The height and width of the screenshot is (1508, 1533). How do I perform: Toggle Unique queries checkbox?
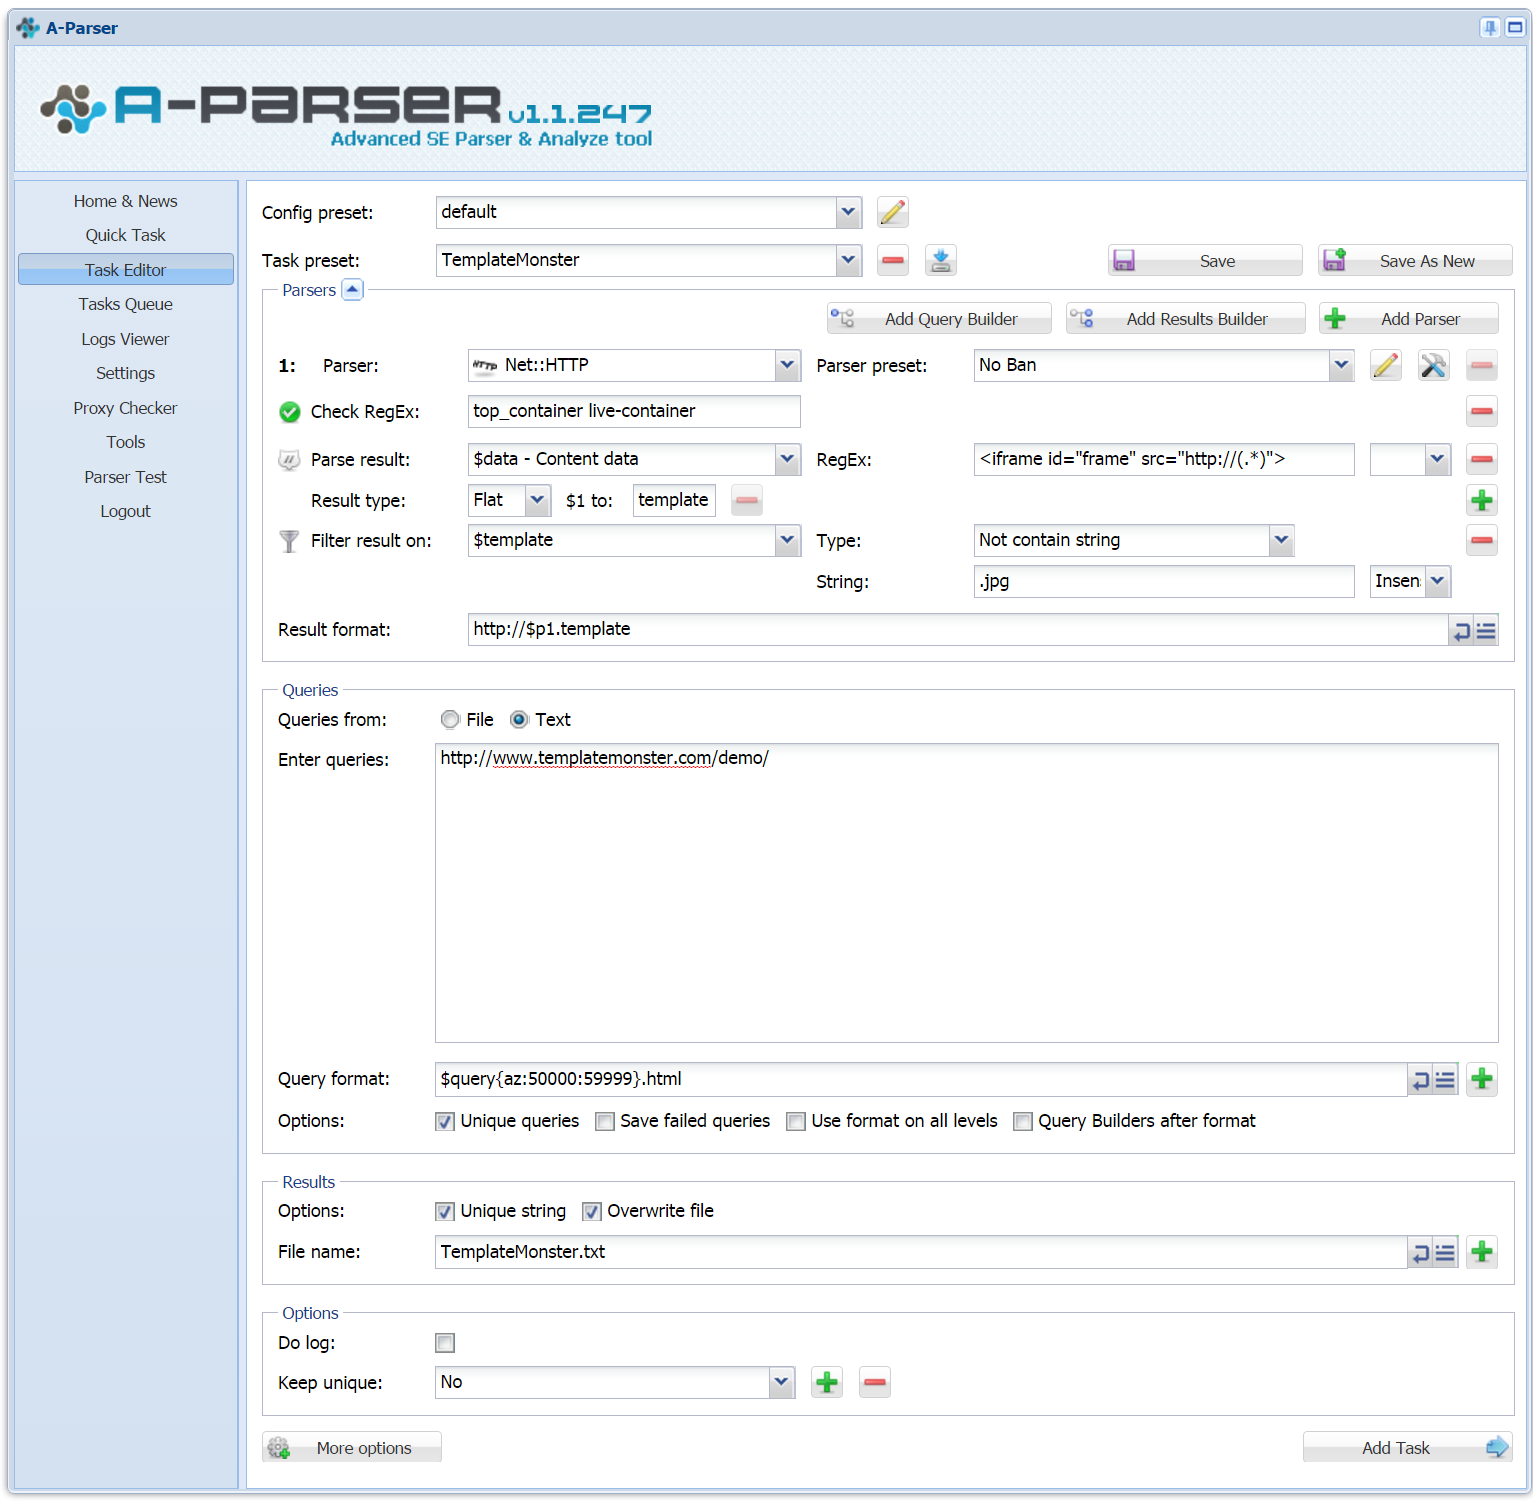coord(445,1122)
